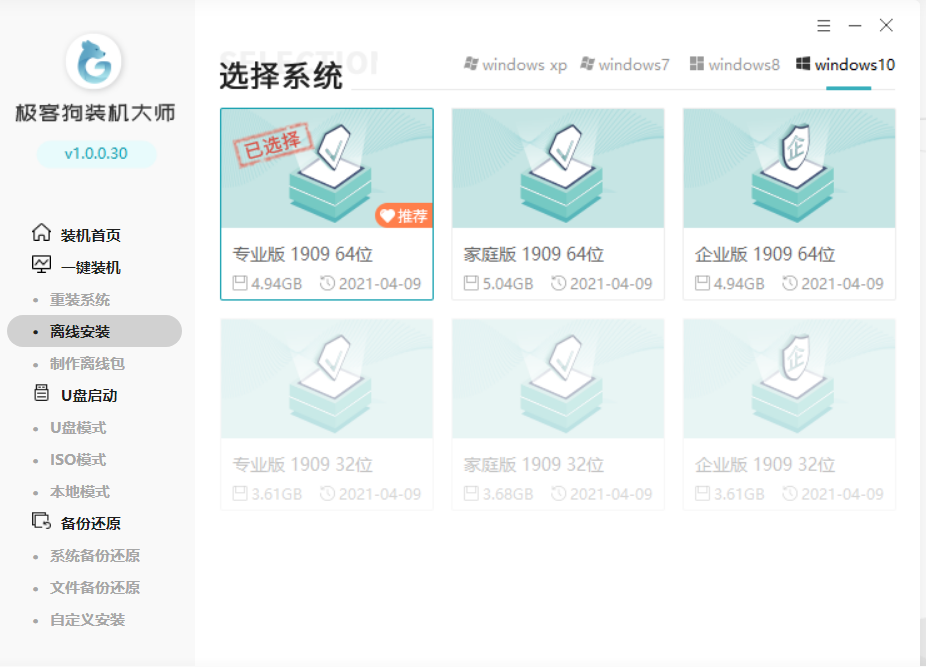Click the 专业版 1909 64位 title text
The height and width of the screenshot is (668, 926).
(x=302, y=254)
